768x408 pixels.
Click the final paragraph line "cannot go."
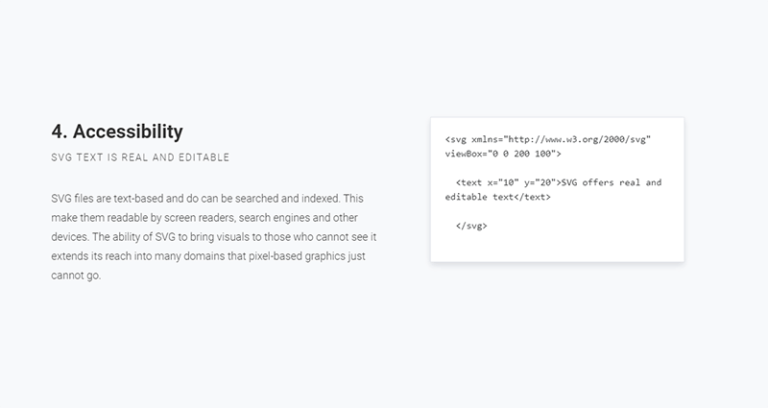[x=76, y=275]
